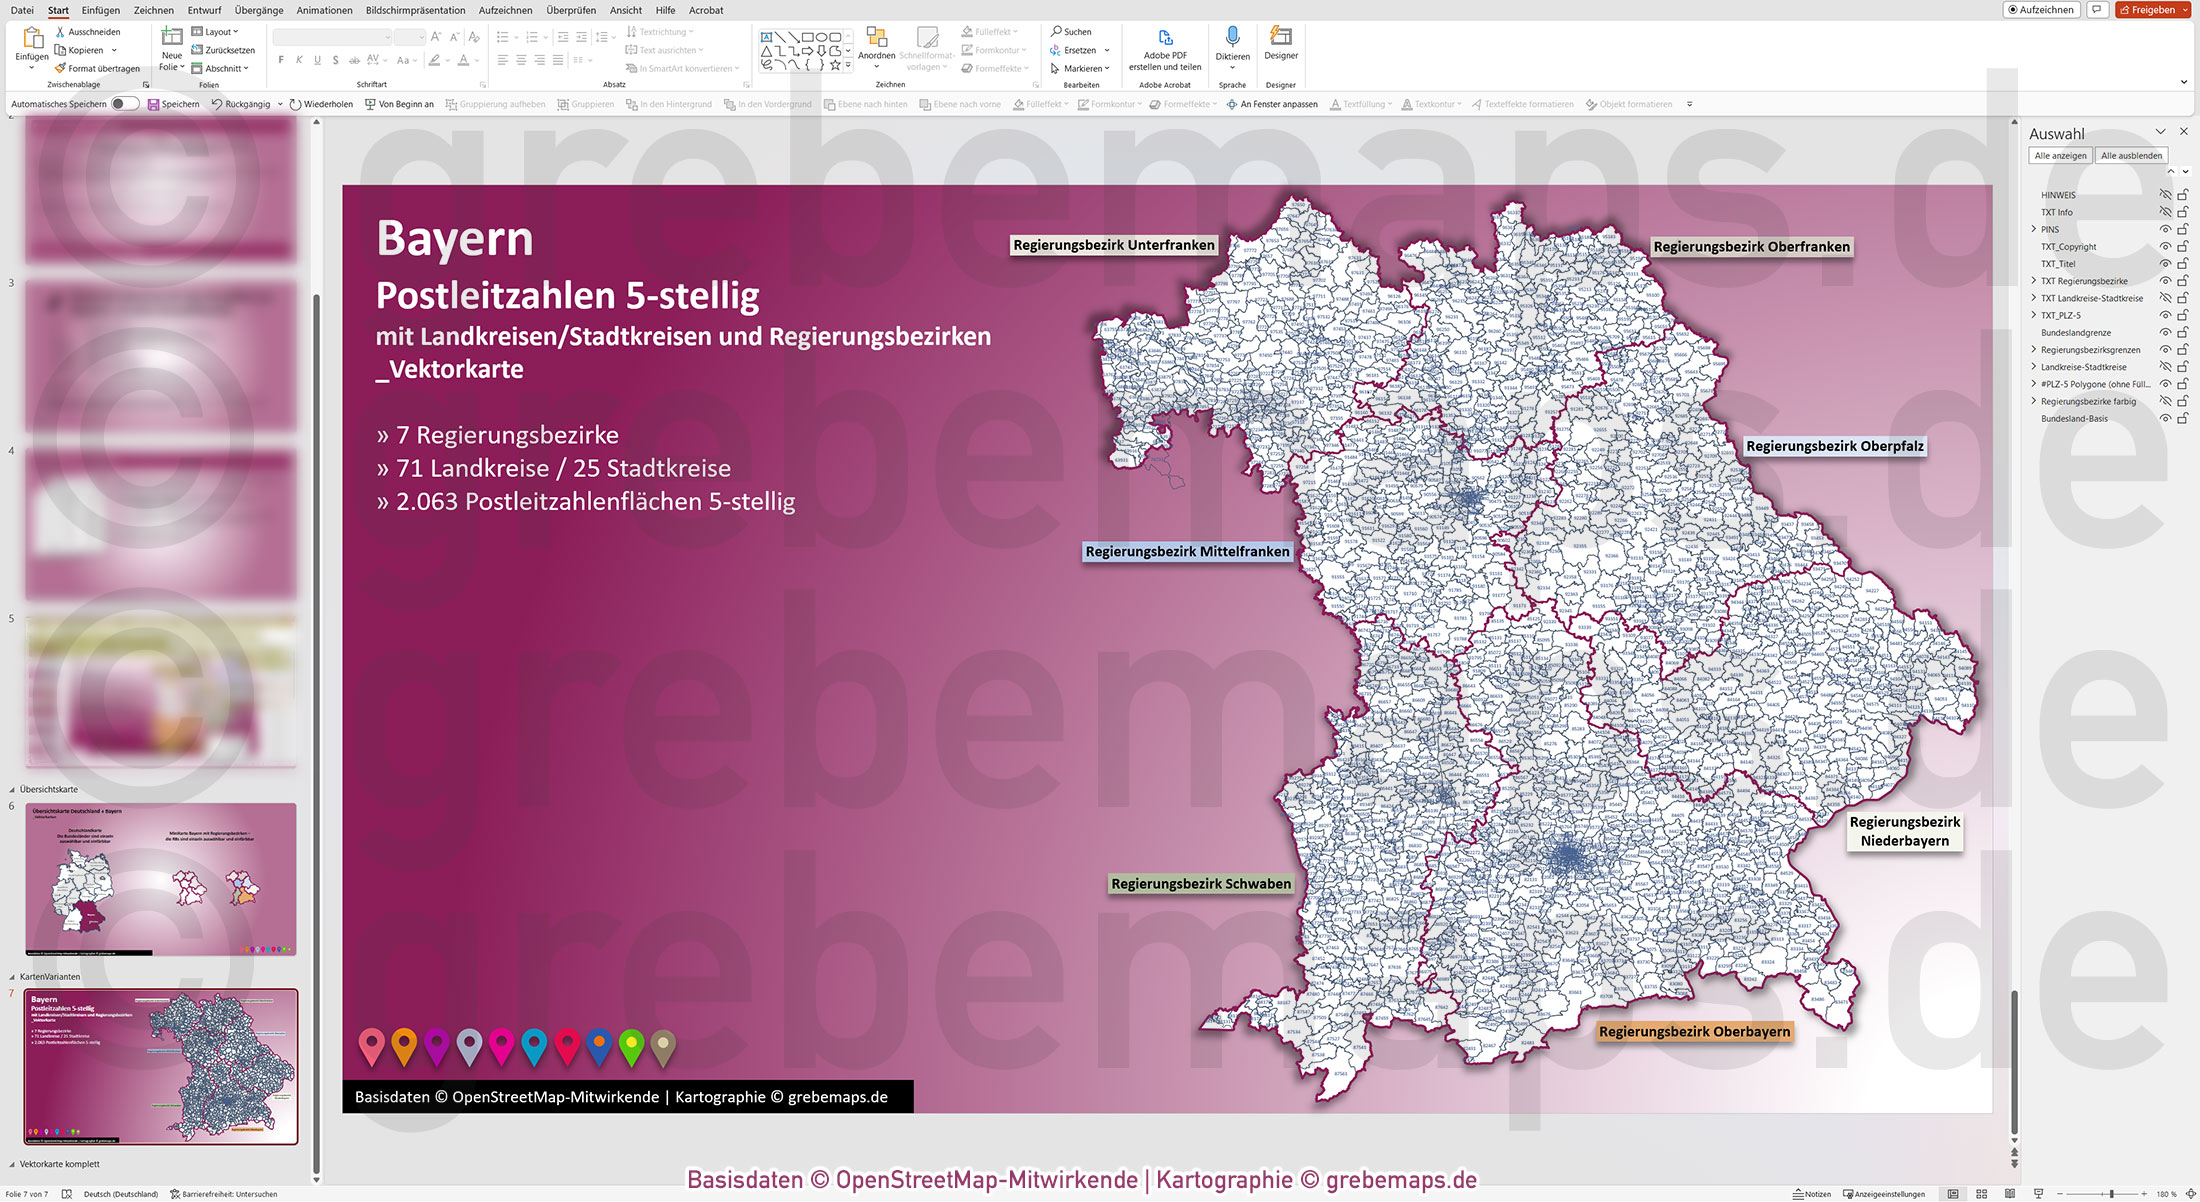Click the Alle ausblenden button

pos(2132,155)
